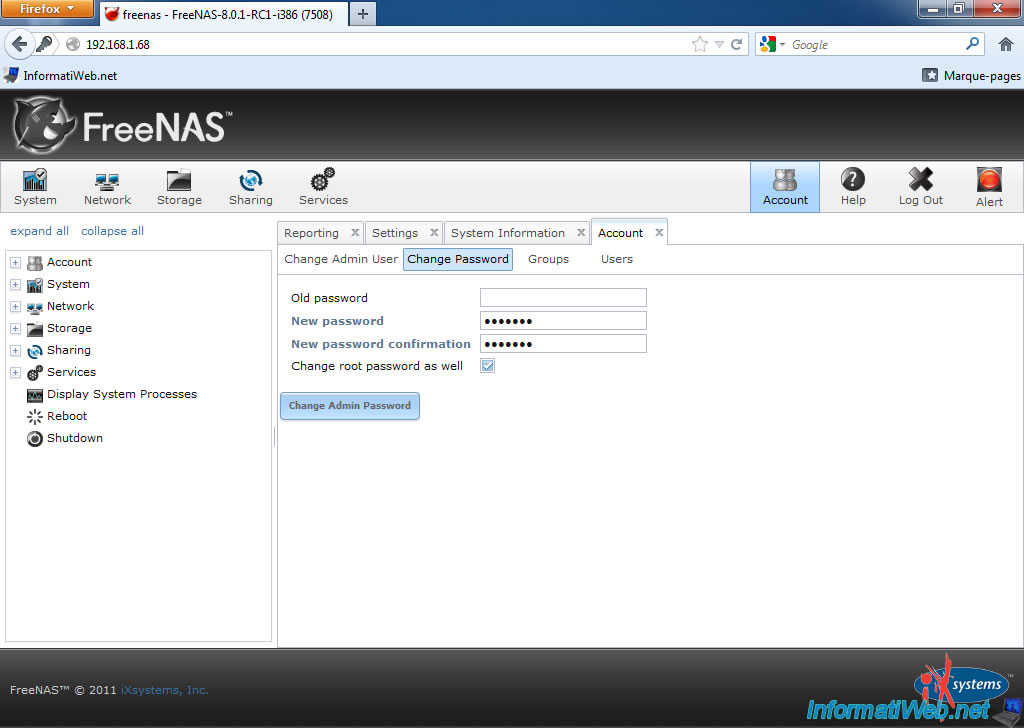Close the Settings tab
The width and height of the screenshot is (1024, 728).
(434, 232)
